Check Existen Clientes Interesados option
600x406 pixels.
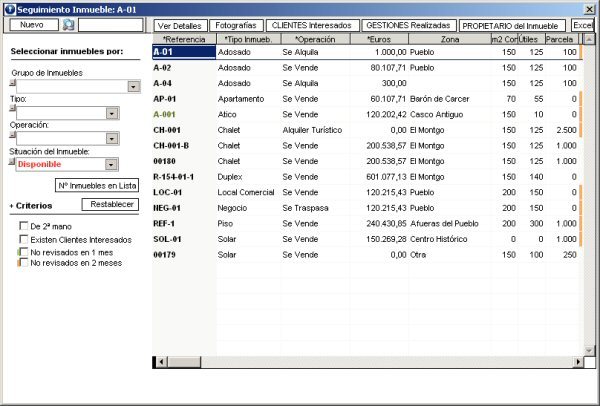[24, 240]
